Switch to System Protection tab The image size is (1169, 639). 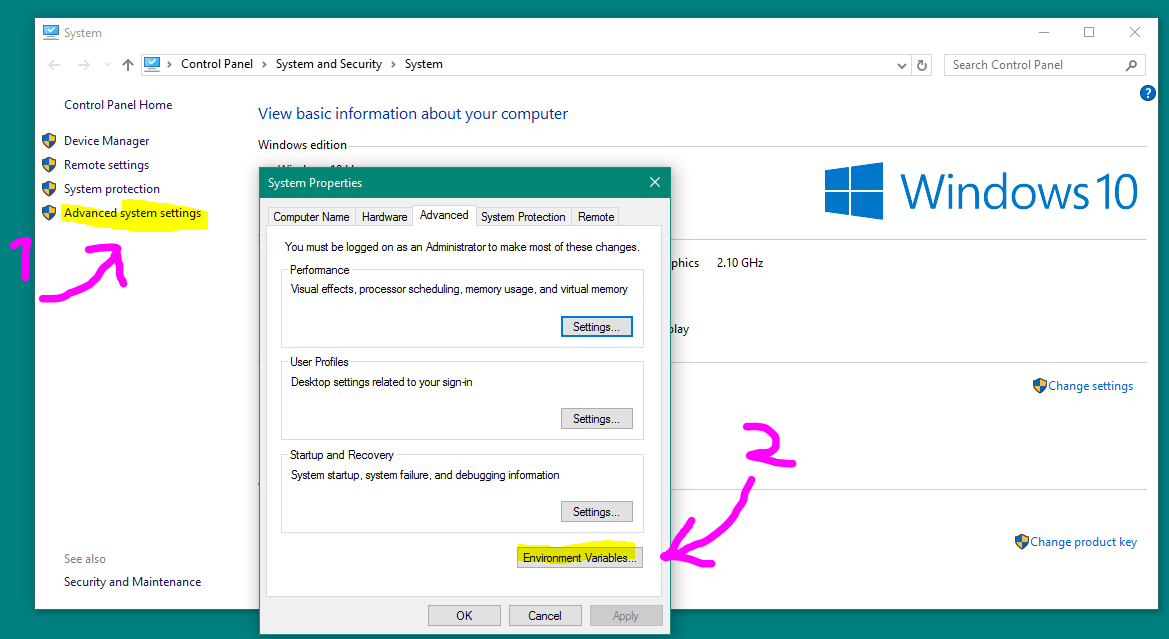pyautogui.click(x=523, y=217)
